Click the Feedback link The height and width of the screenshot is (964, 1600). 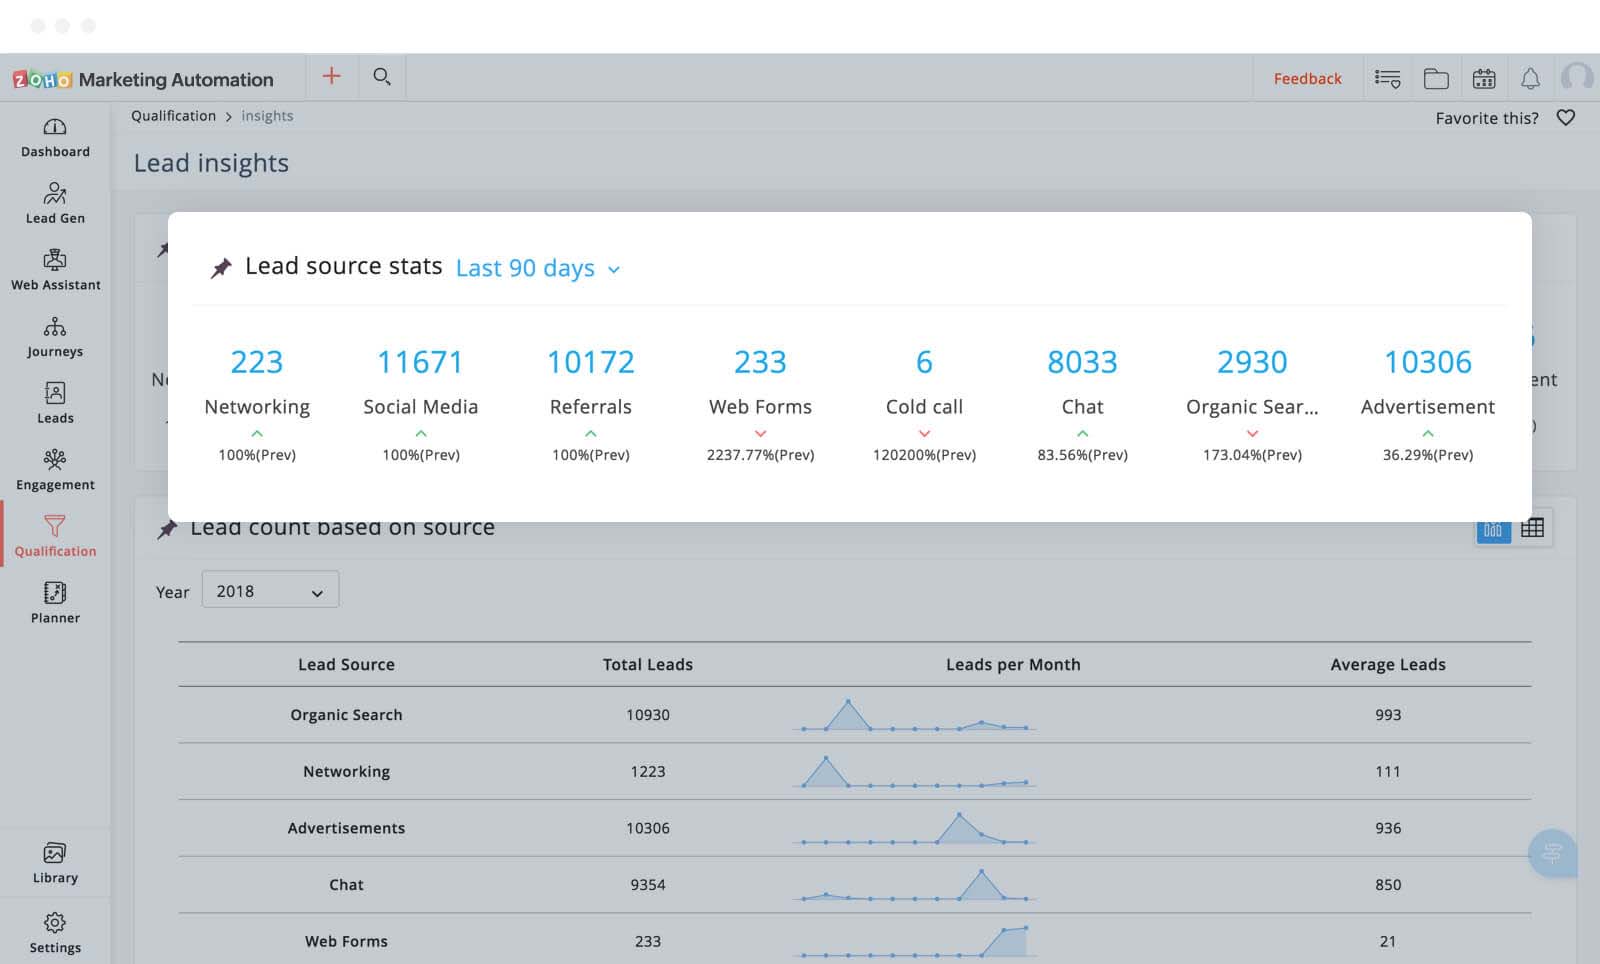click(1307, 79)
